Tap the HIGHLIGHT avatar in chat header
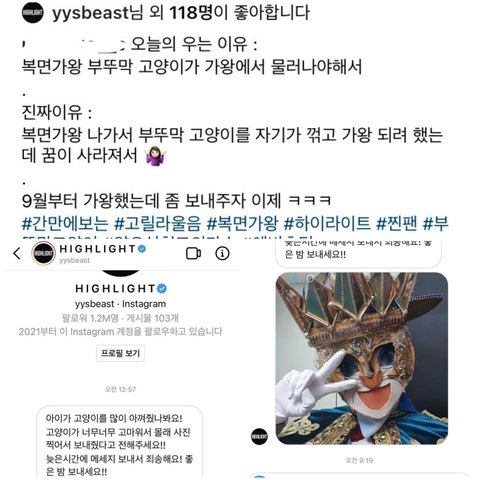Image resolution: width=480 pixels, height=480 pixels. 44,253
